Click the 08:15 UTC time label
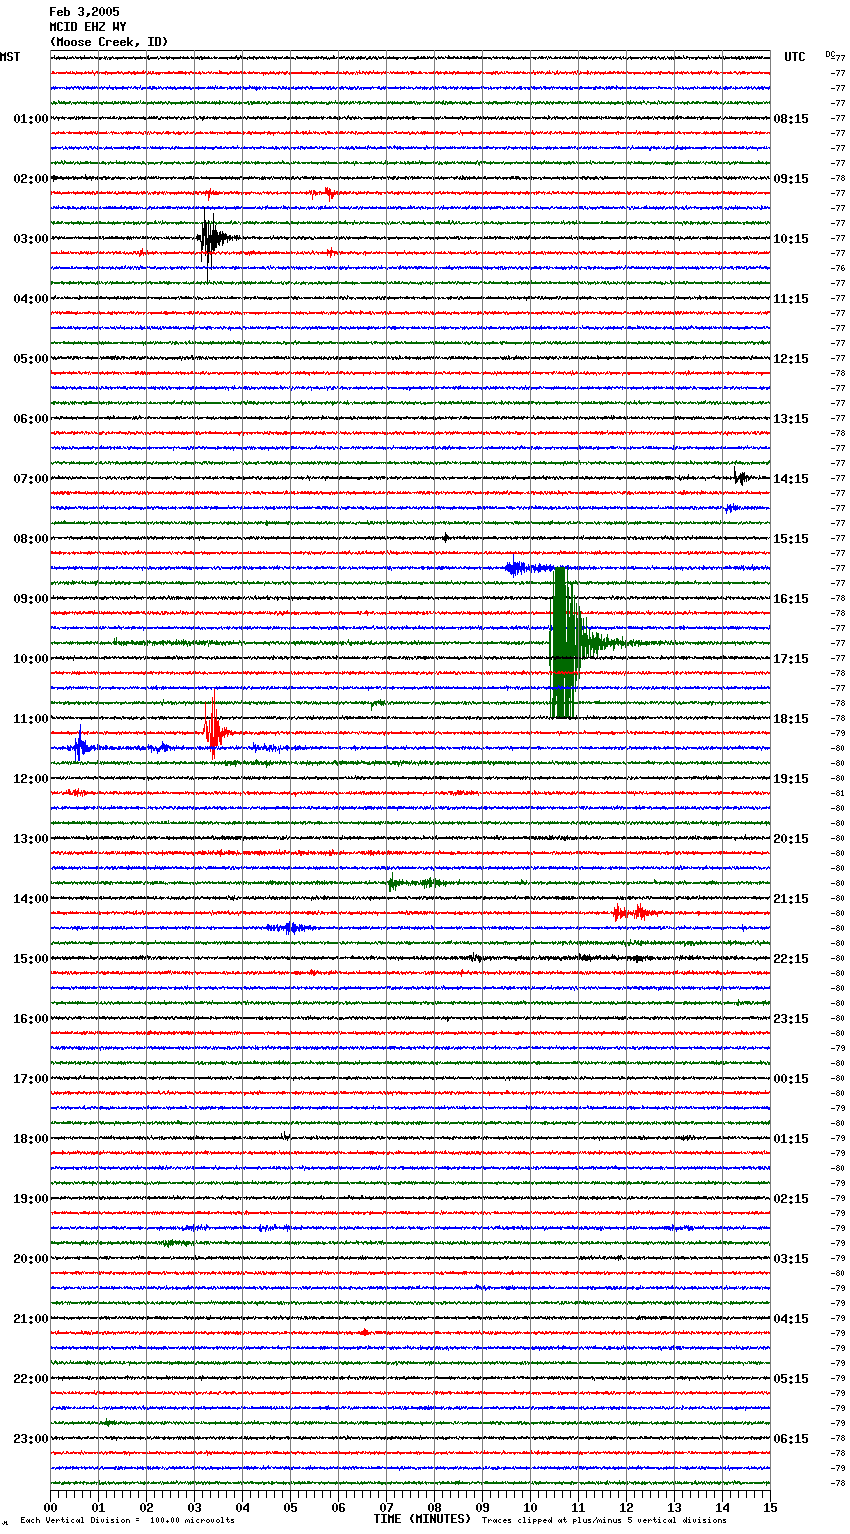 point(791,118)
